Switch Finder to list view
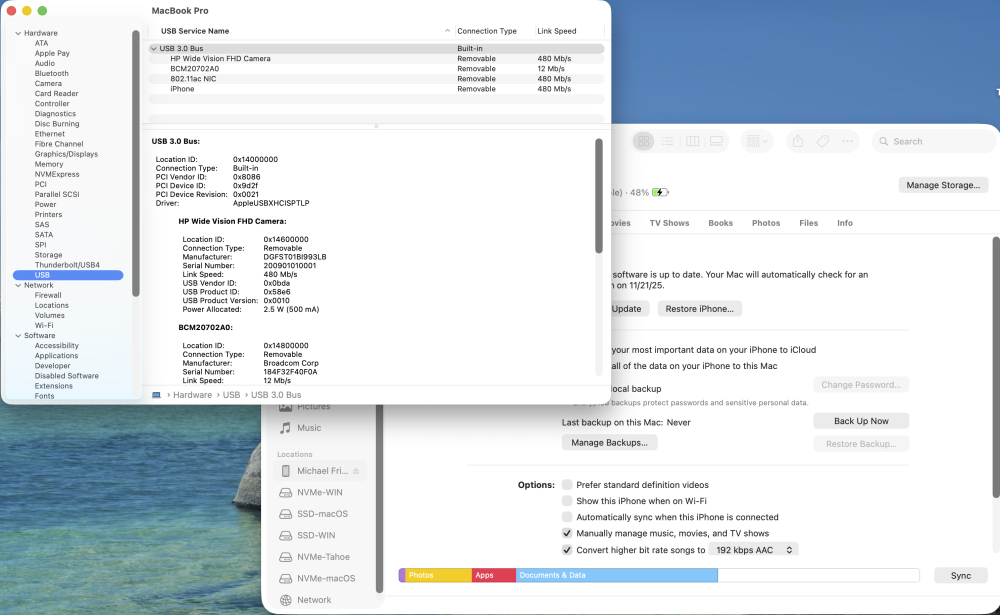The image size is (1000, 615). coord(667,141)
